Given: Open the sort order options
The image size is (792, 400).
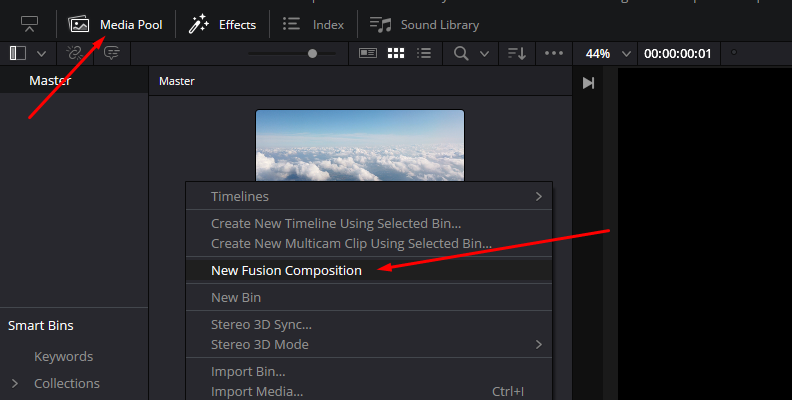Looking at the screenshot, I should pyautogui.click(x=516, y=53).
